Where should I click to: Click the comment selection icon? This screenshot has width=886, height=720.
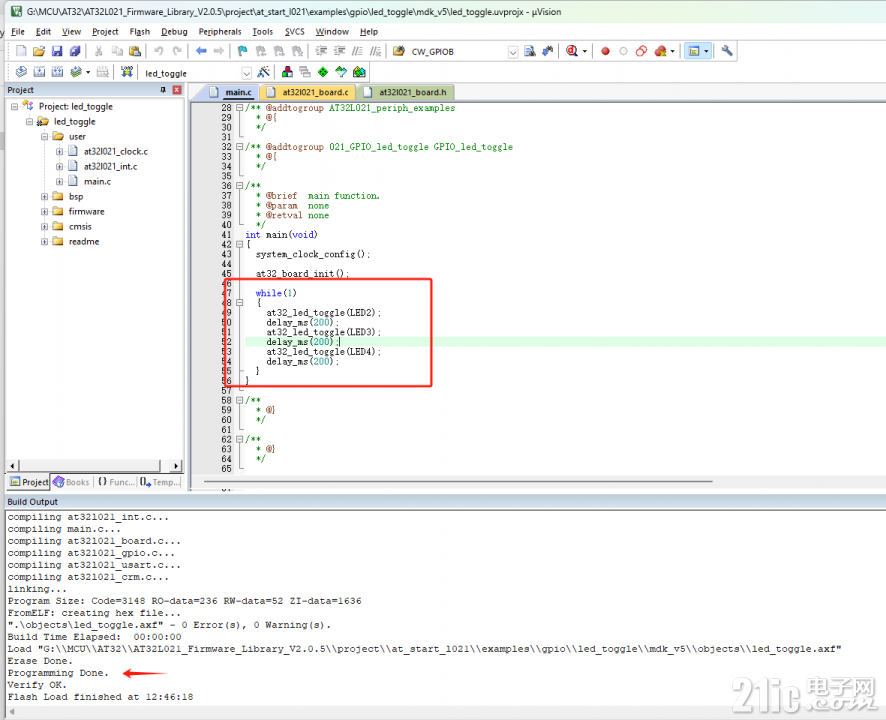click(357, 51)
